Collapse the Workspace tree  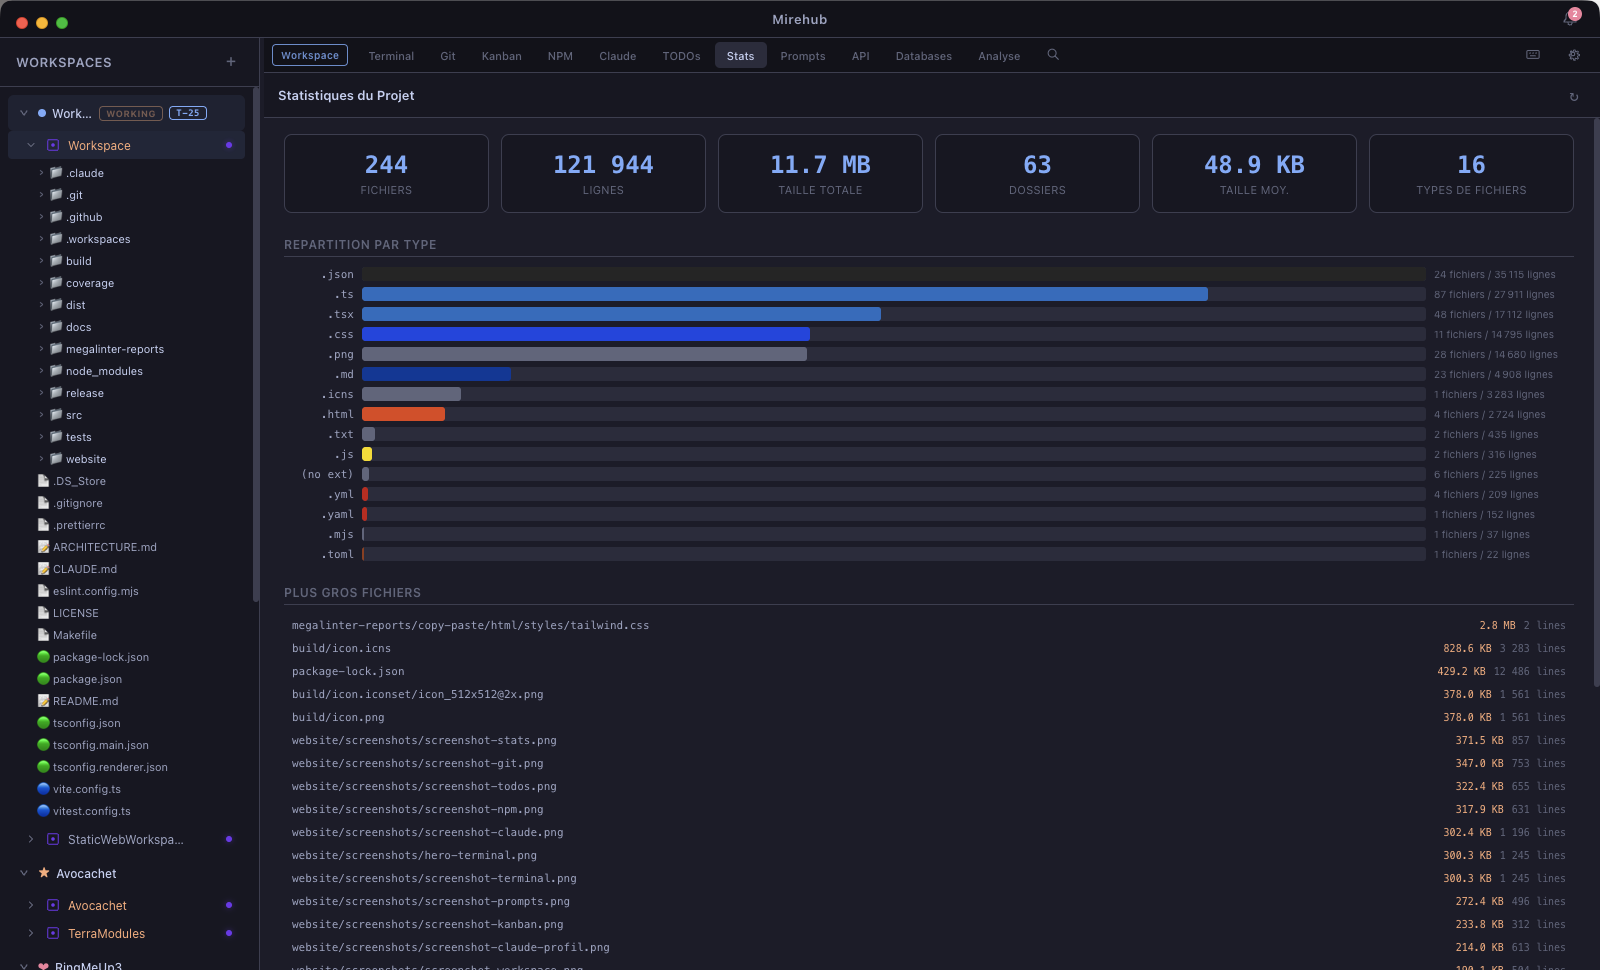pyautogui.click(x=31, y=145)
